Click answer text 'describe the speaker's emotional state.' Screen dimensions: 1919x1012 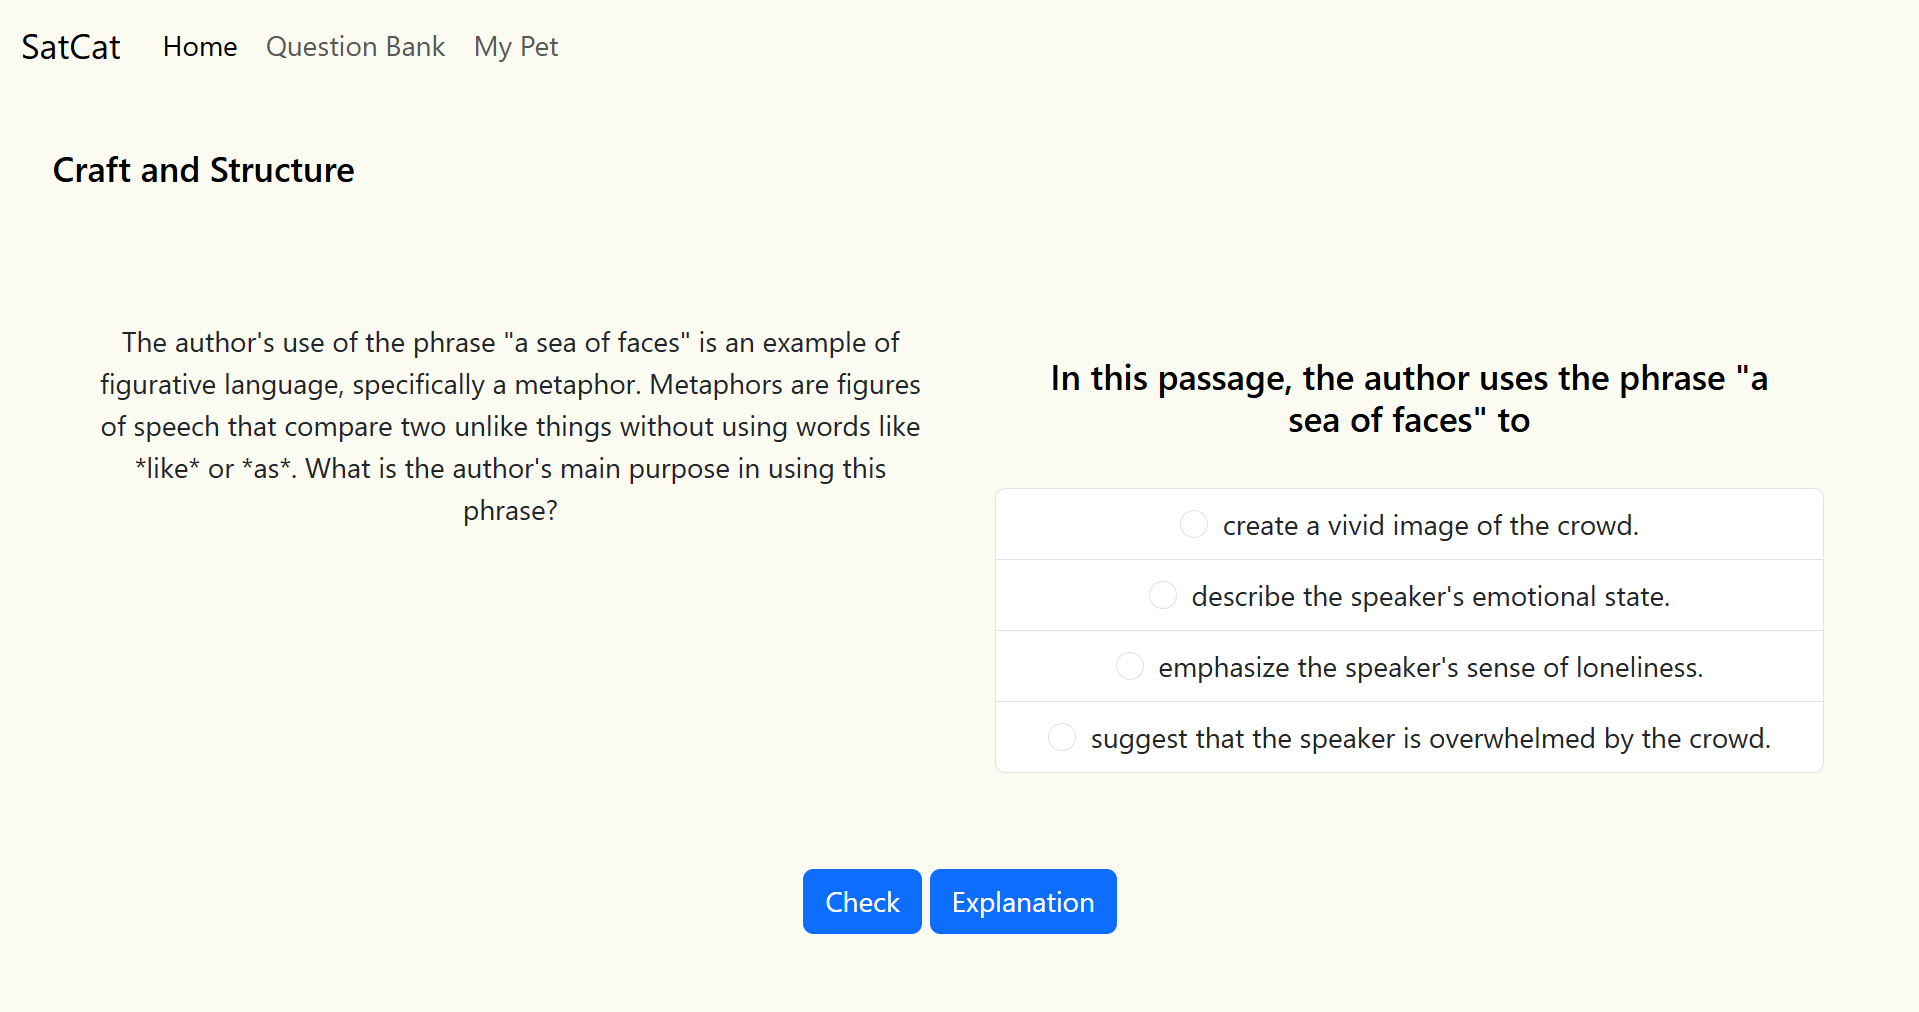tap(1430, 597)
